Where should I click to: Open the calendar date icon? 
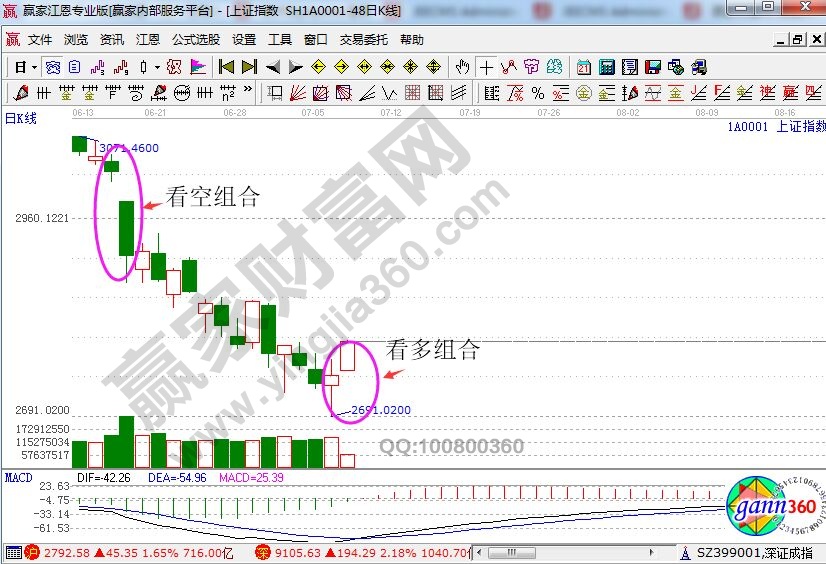pos(584,67)
